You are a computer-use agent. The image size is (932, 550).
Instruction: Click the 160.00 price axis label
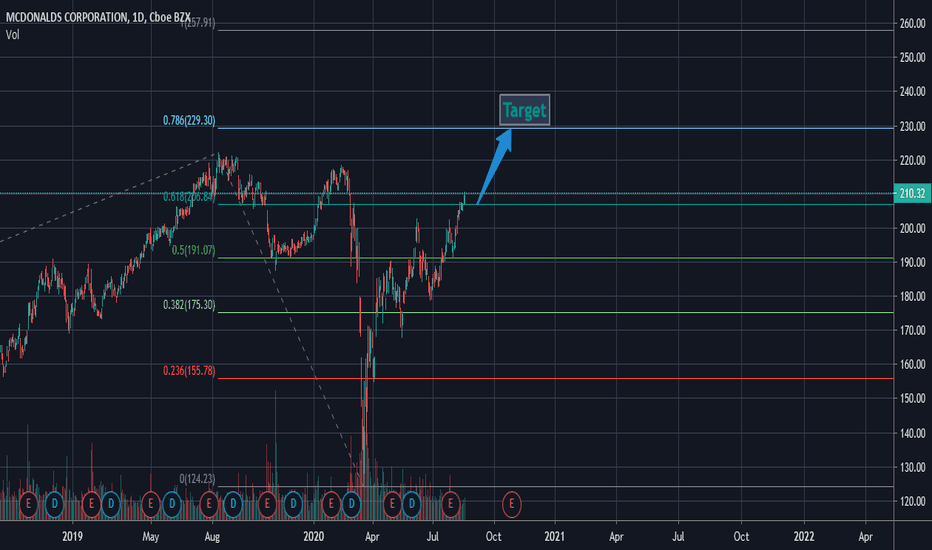(912, 364)
